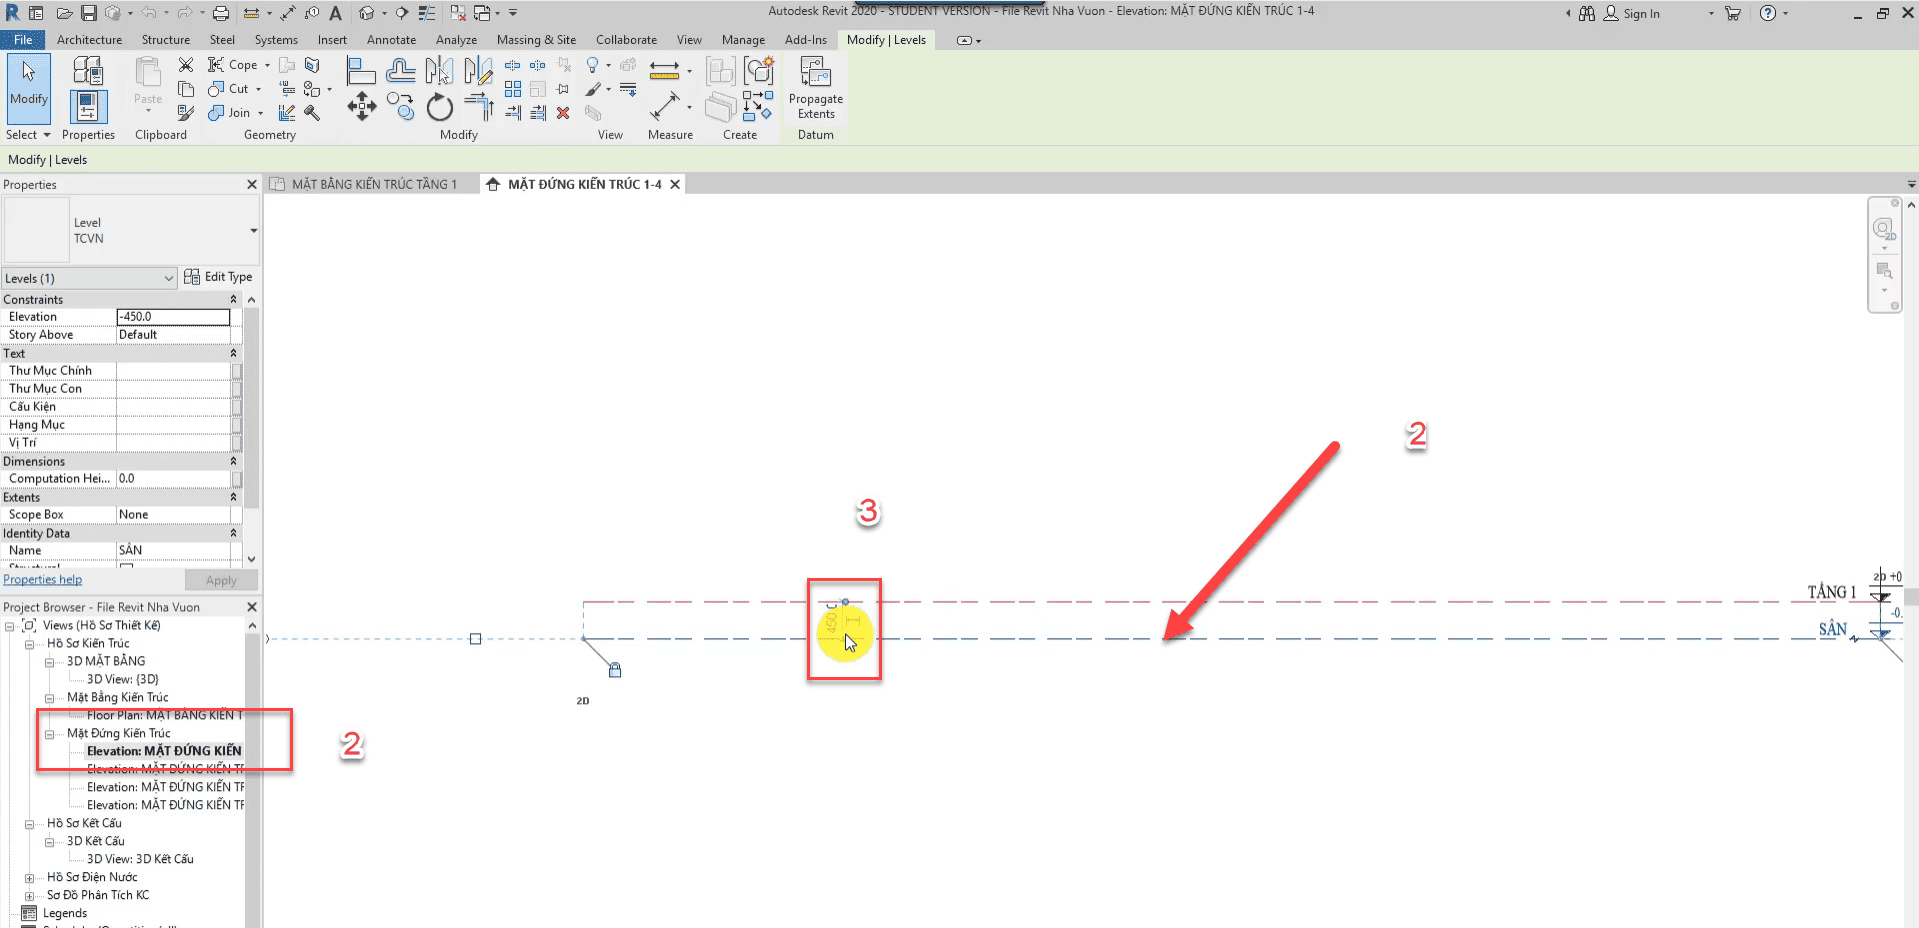Screen dimensions: 1919x928
Task: Select the Copy tool in Modify panel
Action: [x=400, y=106]
